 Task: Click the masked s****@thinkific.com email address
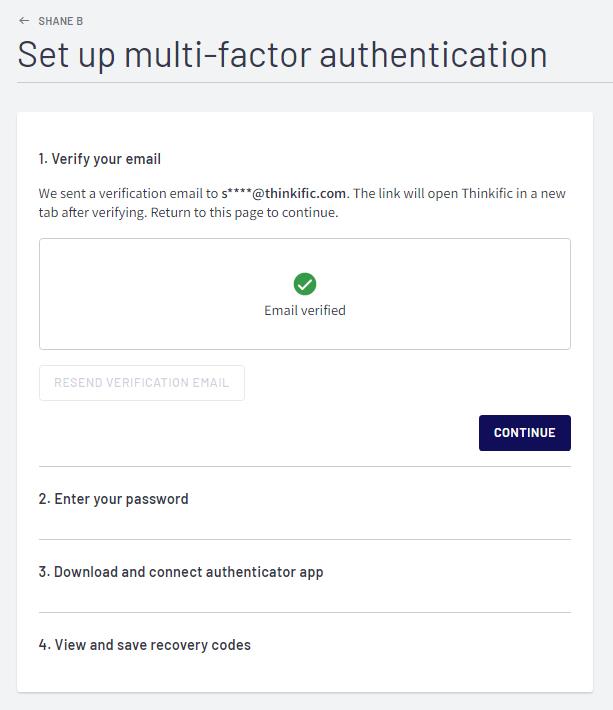283,193
